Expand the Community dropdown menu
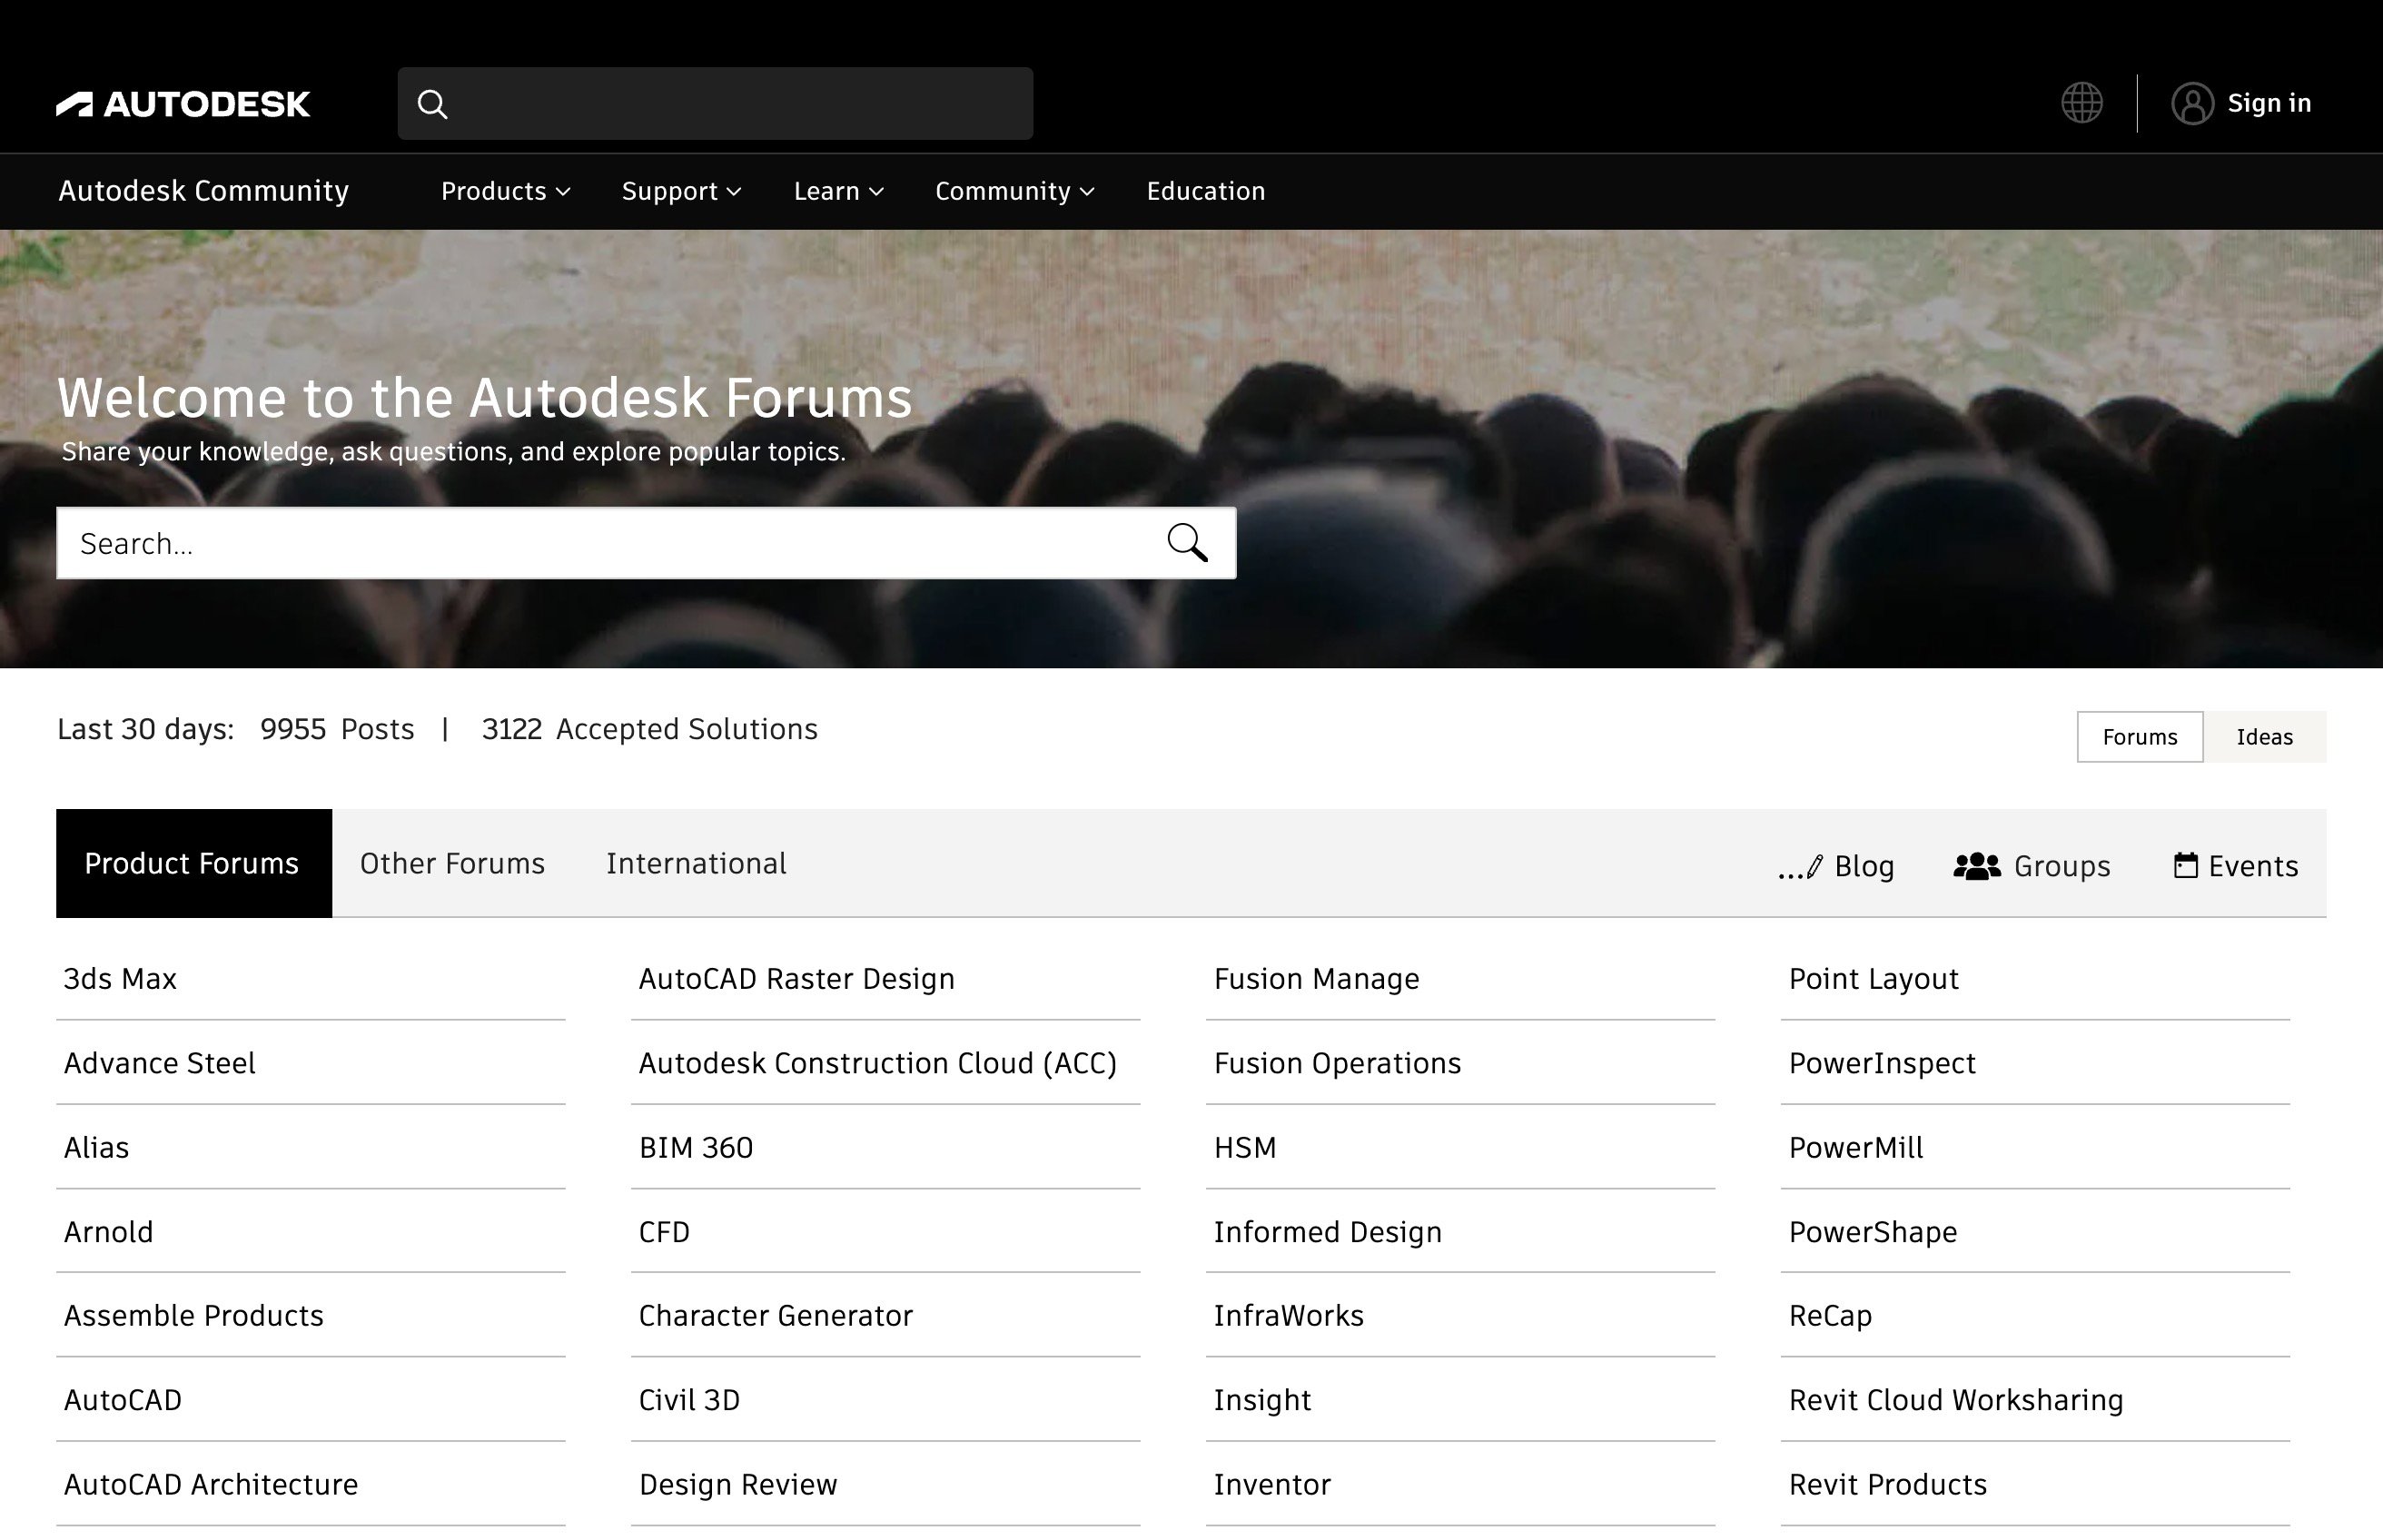Viewport: 2383px width, 1540px height. (1014, 191)
